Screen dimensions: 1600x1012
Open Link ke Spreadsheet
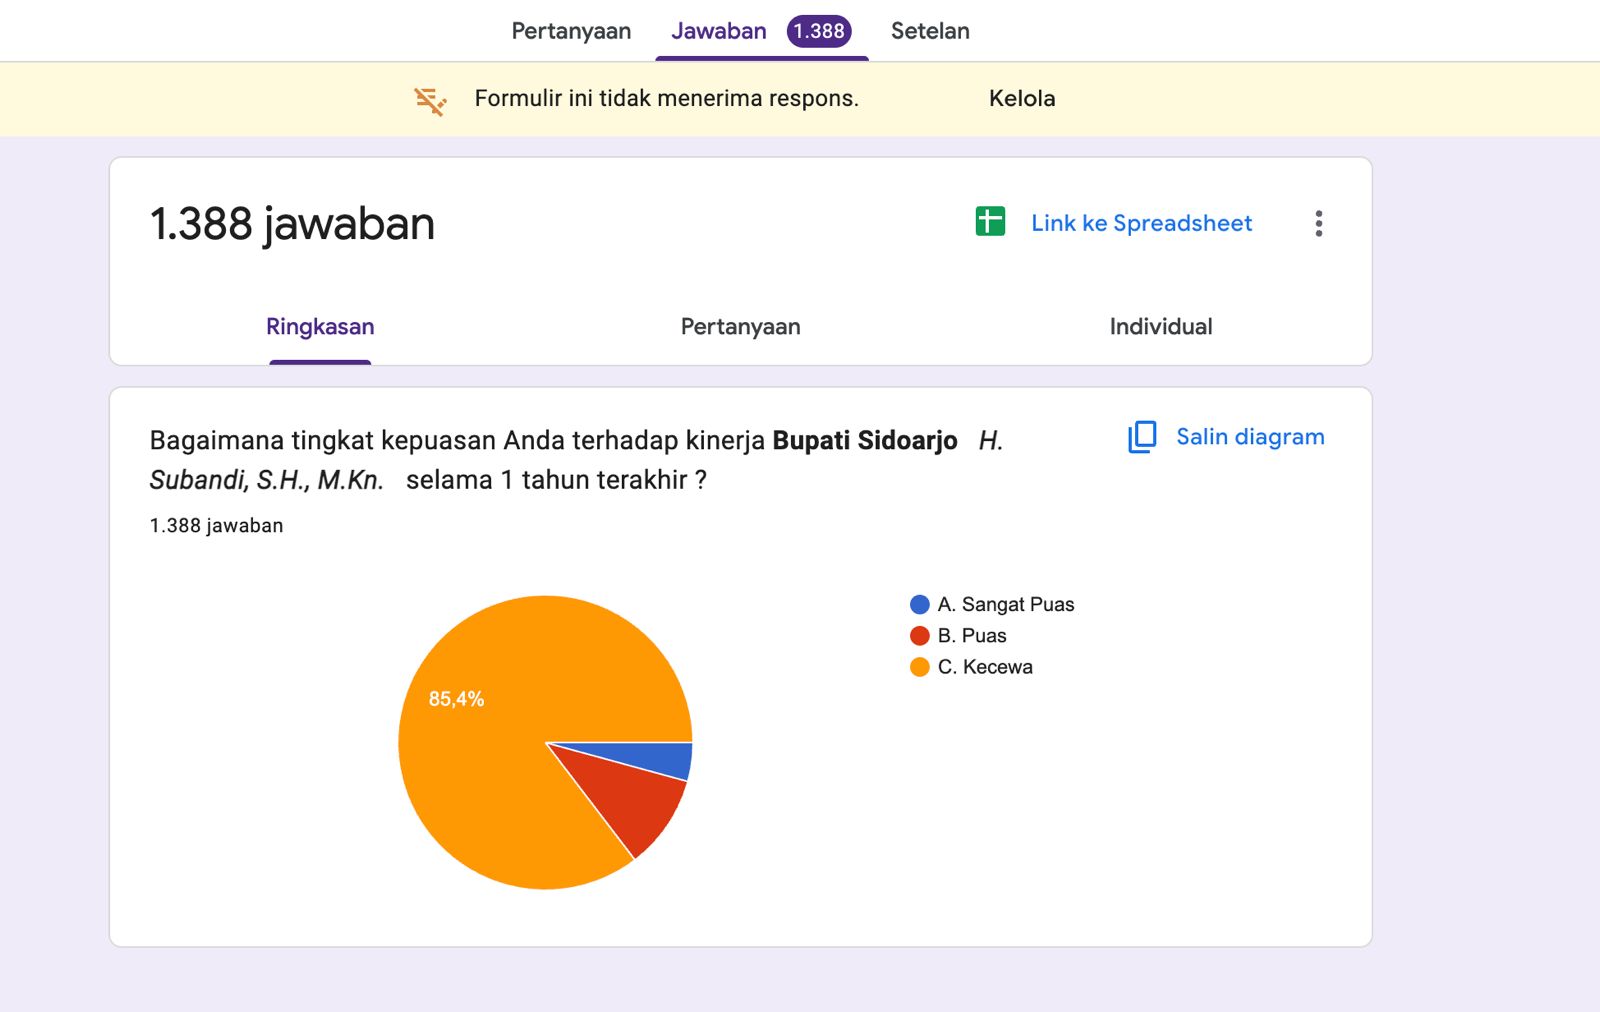point(1141,223)
